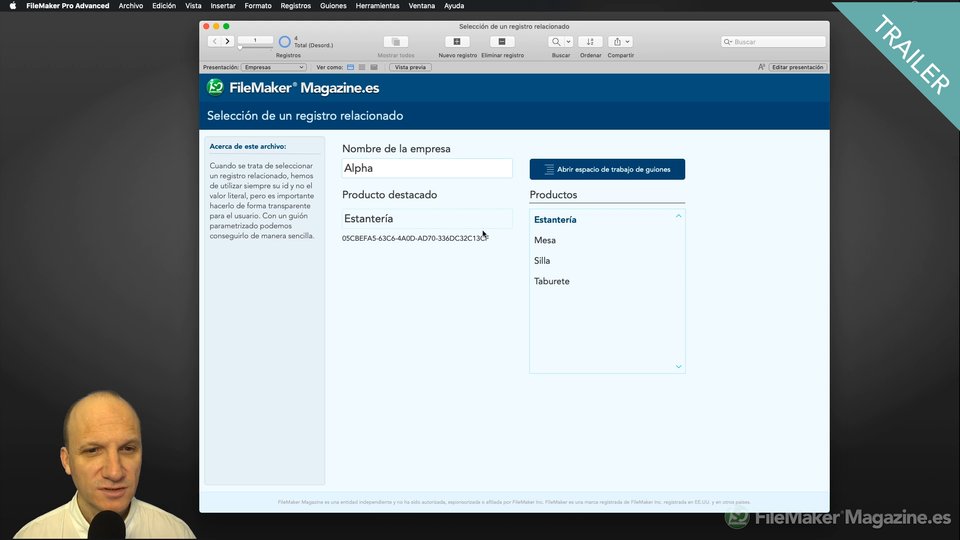Create a record with Nuevo registro icon

tap(457, 42)
